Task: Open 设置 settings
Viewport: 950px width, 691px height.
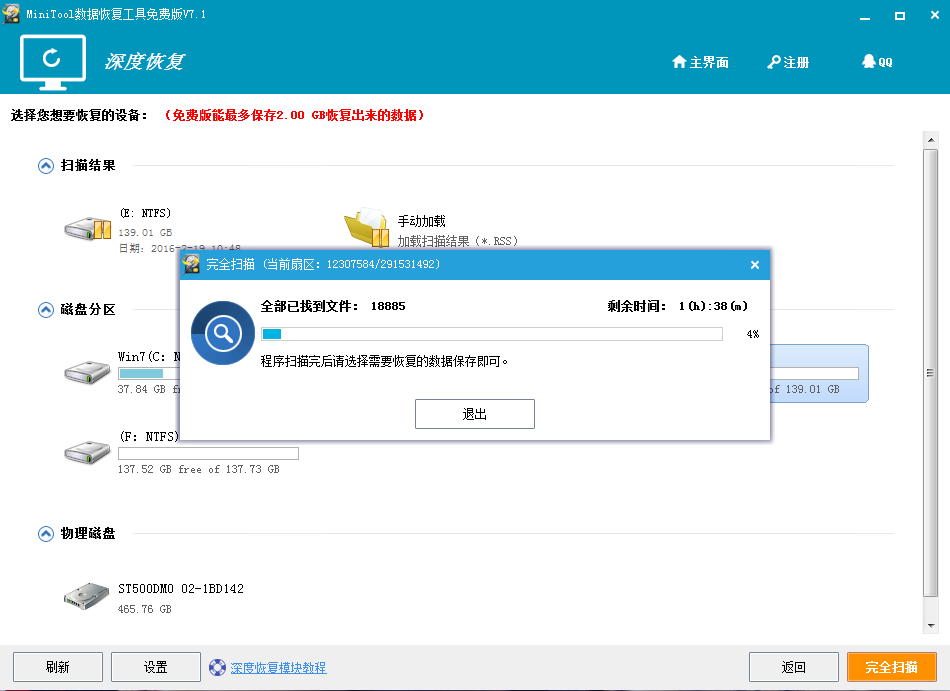Action: tap(156, 667)
